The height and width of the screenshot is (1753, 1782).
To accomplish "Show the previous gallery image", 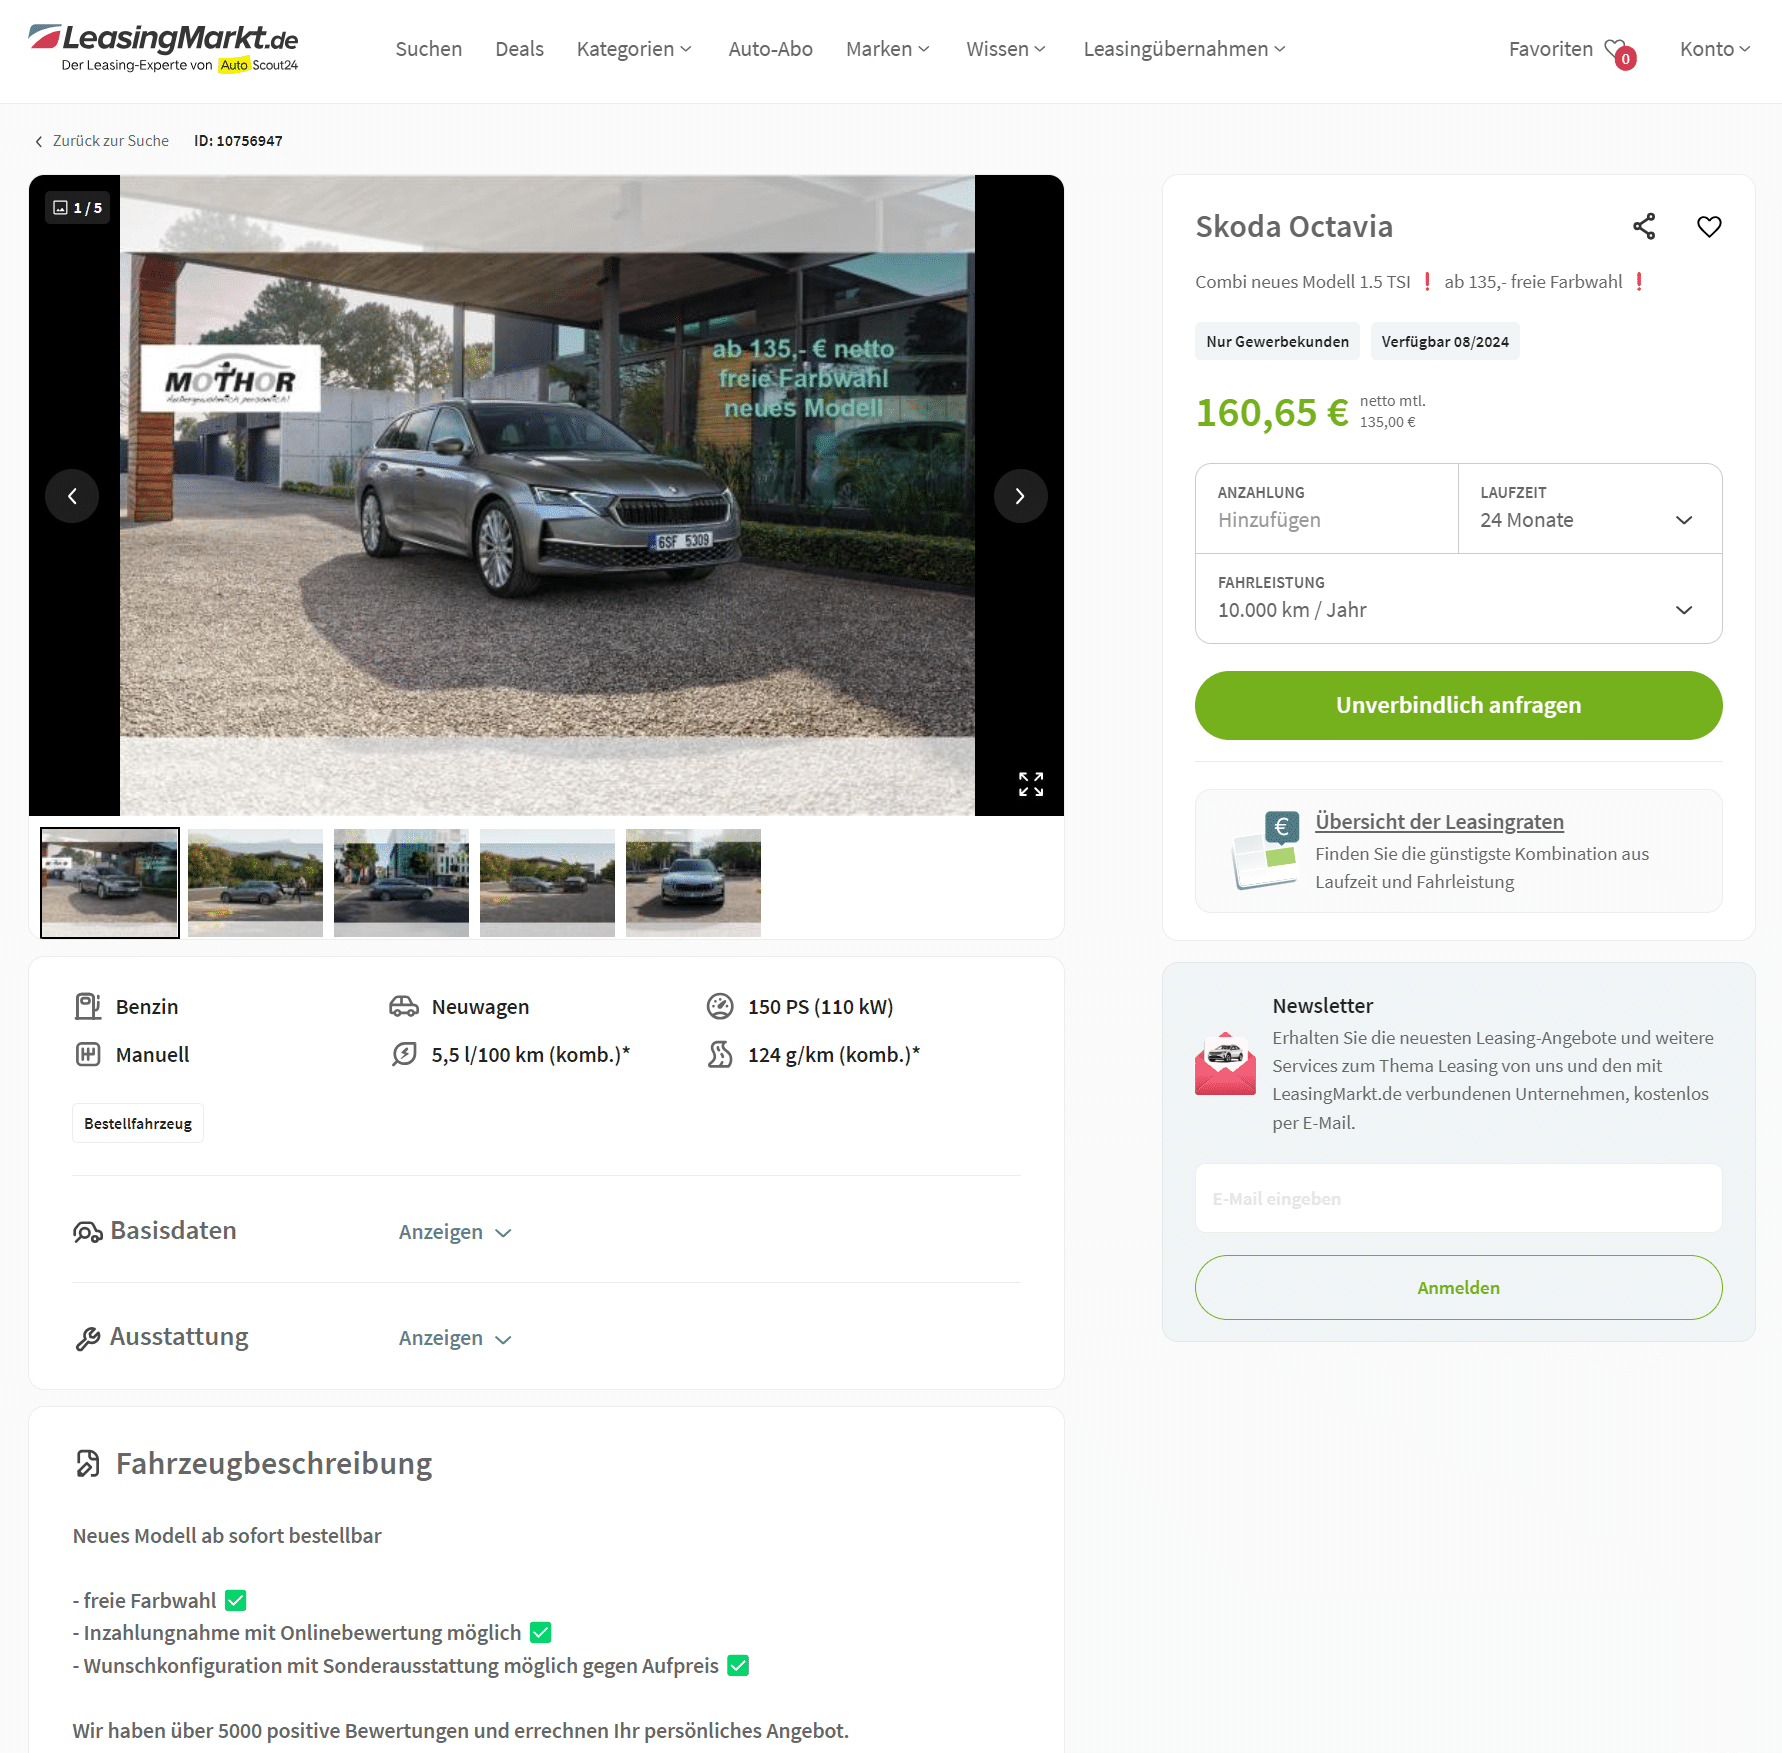I will 72,496.
